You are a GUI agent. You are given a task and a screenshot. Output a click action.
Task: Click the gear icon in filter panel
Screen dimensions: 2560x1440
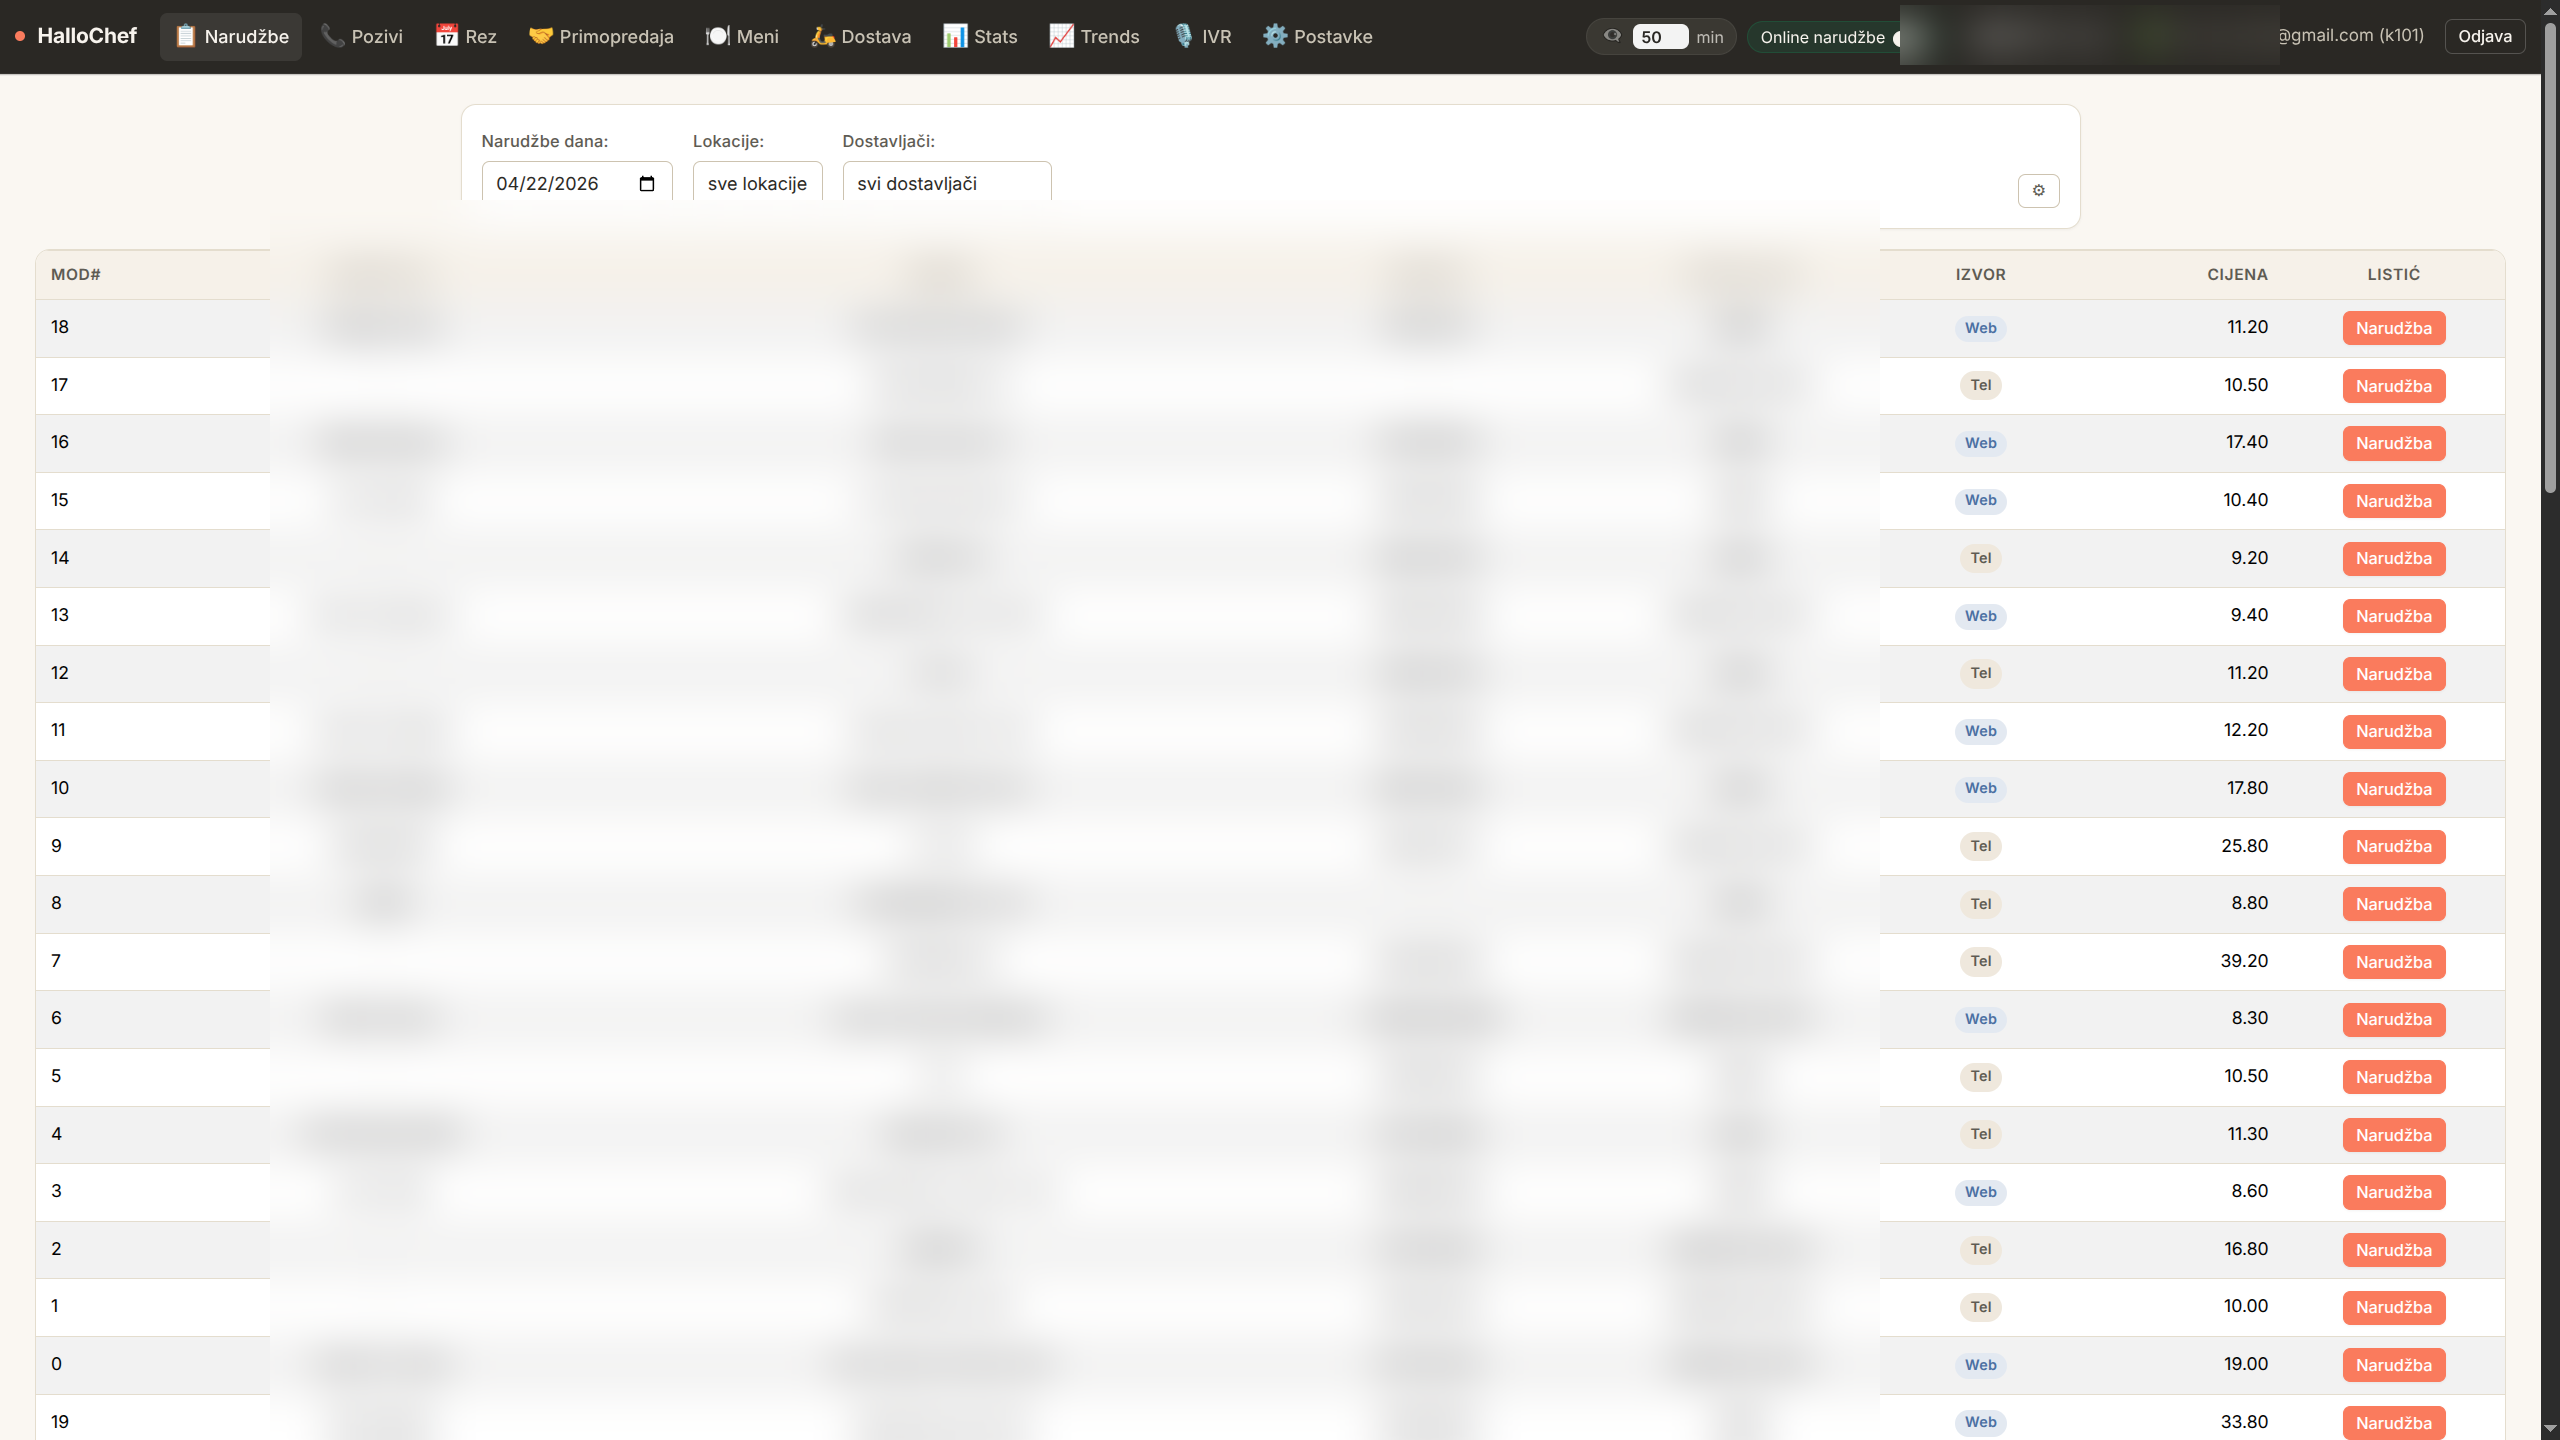[x=2038, y=190]
